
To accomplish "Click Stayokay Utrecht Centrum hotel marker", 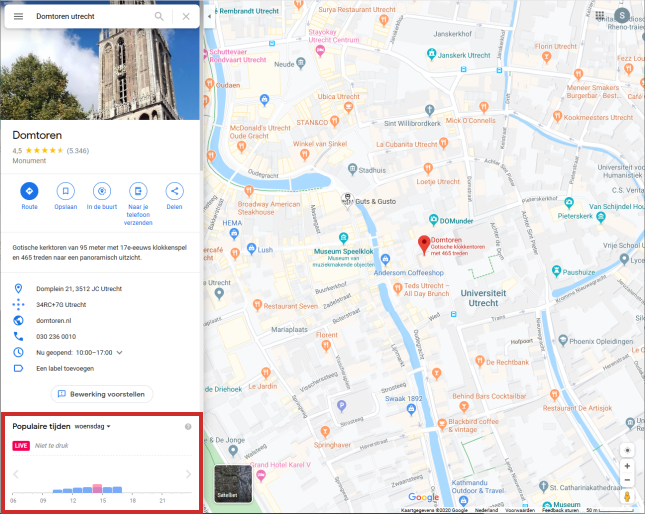I will pyautogui.click(x=320, y=51).
